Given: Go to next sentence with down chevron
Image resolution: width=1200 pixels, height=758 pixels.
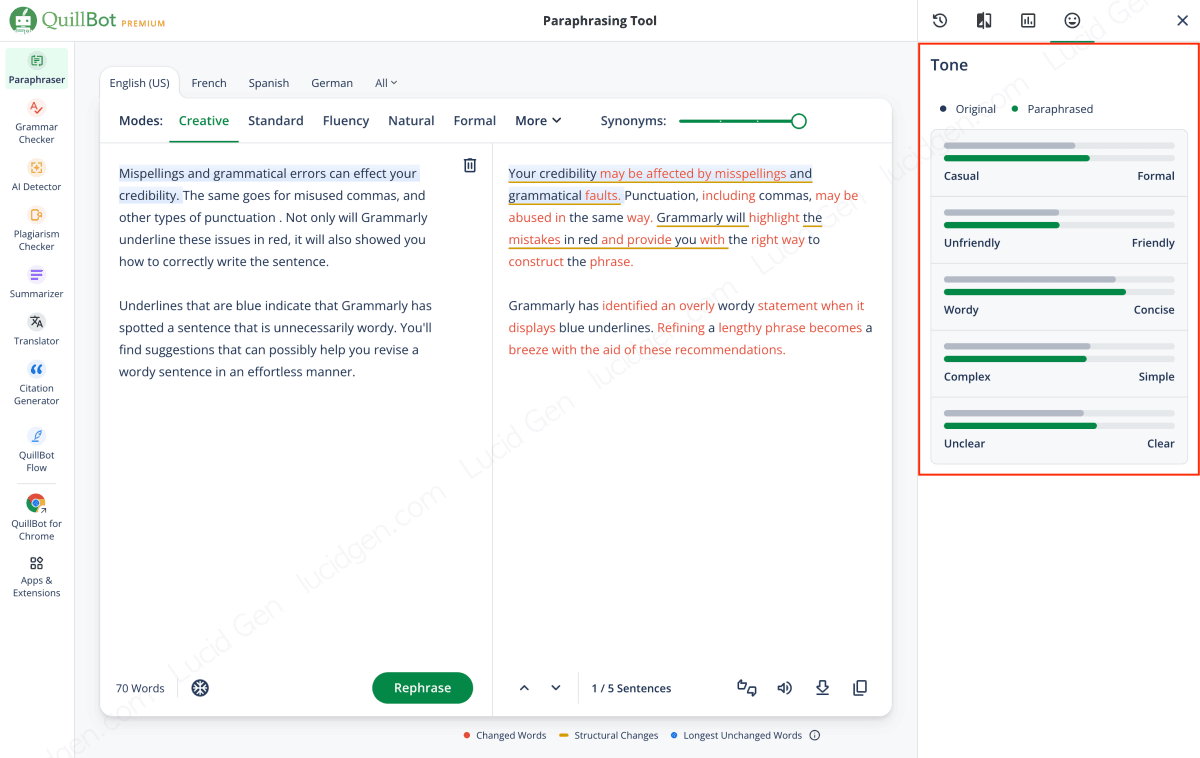Looking at the screenshot, I should coord(556,688).
